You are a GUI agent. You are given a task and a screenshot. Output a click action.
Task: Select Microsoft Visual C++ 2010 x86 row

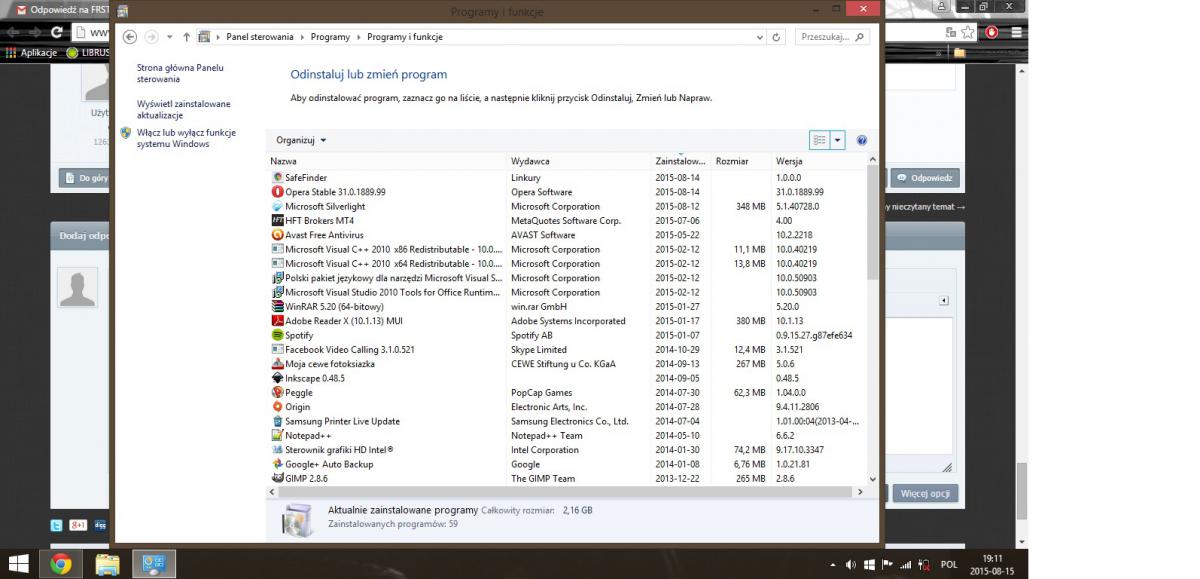tap(566, 249)
